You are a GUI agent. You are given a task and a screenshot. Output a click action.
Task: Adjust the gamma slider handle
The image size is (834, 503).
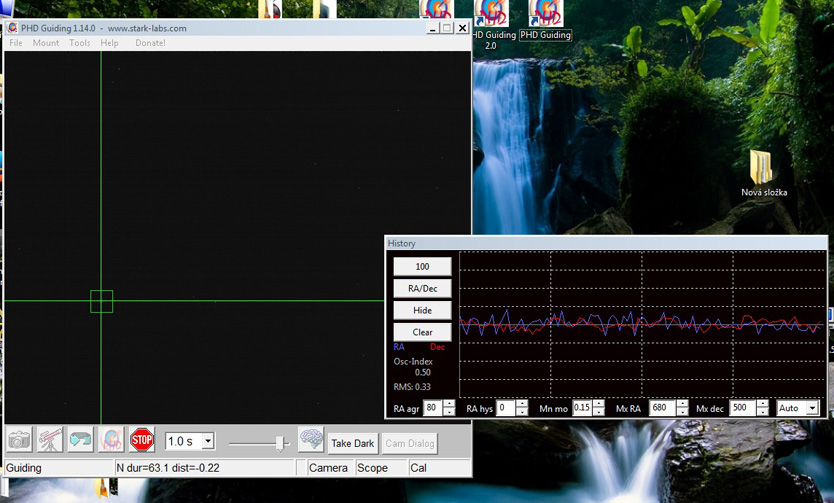pos(279,441)
